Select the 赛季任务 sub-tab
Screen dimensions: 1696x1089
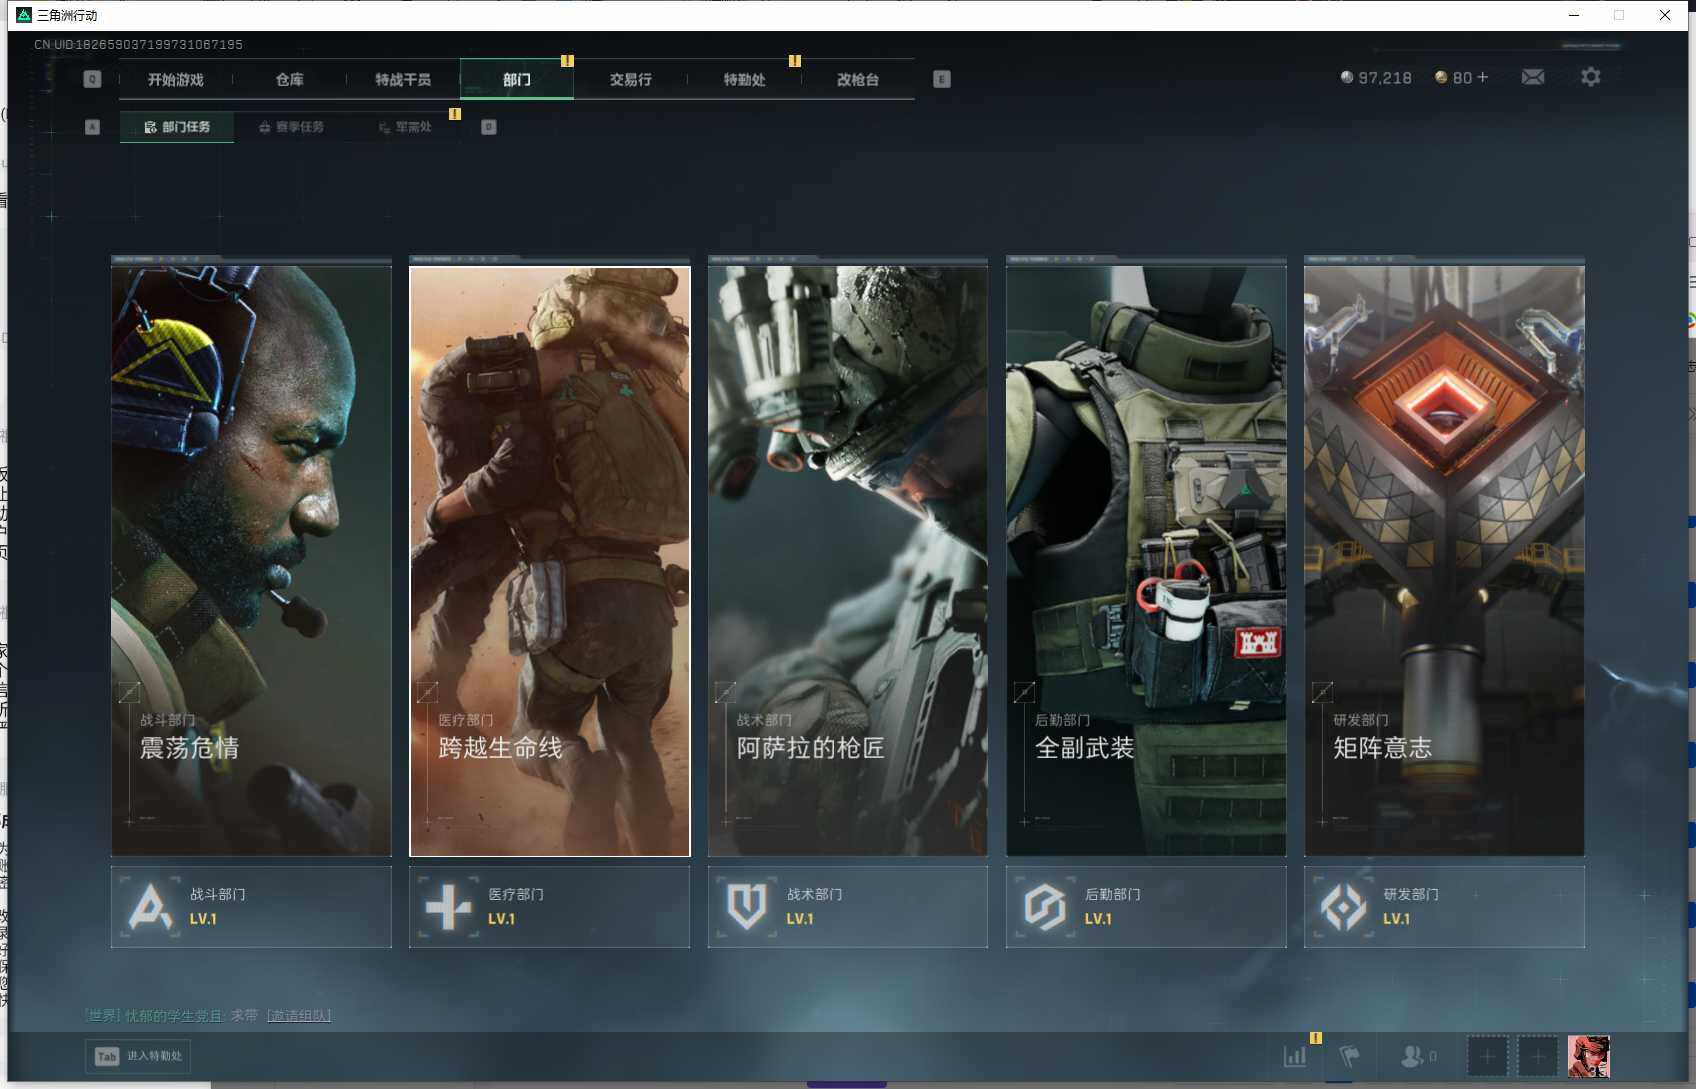point(291,127)
